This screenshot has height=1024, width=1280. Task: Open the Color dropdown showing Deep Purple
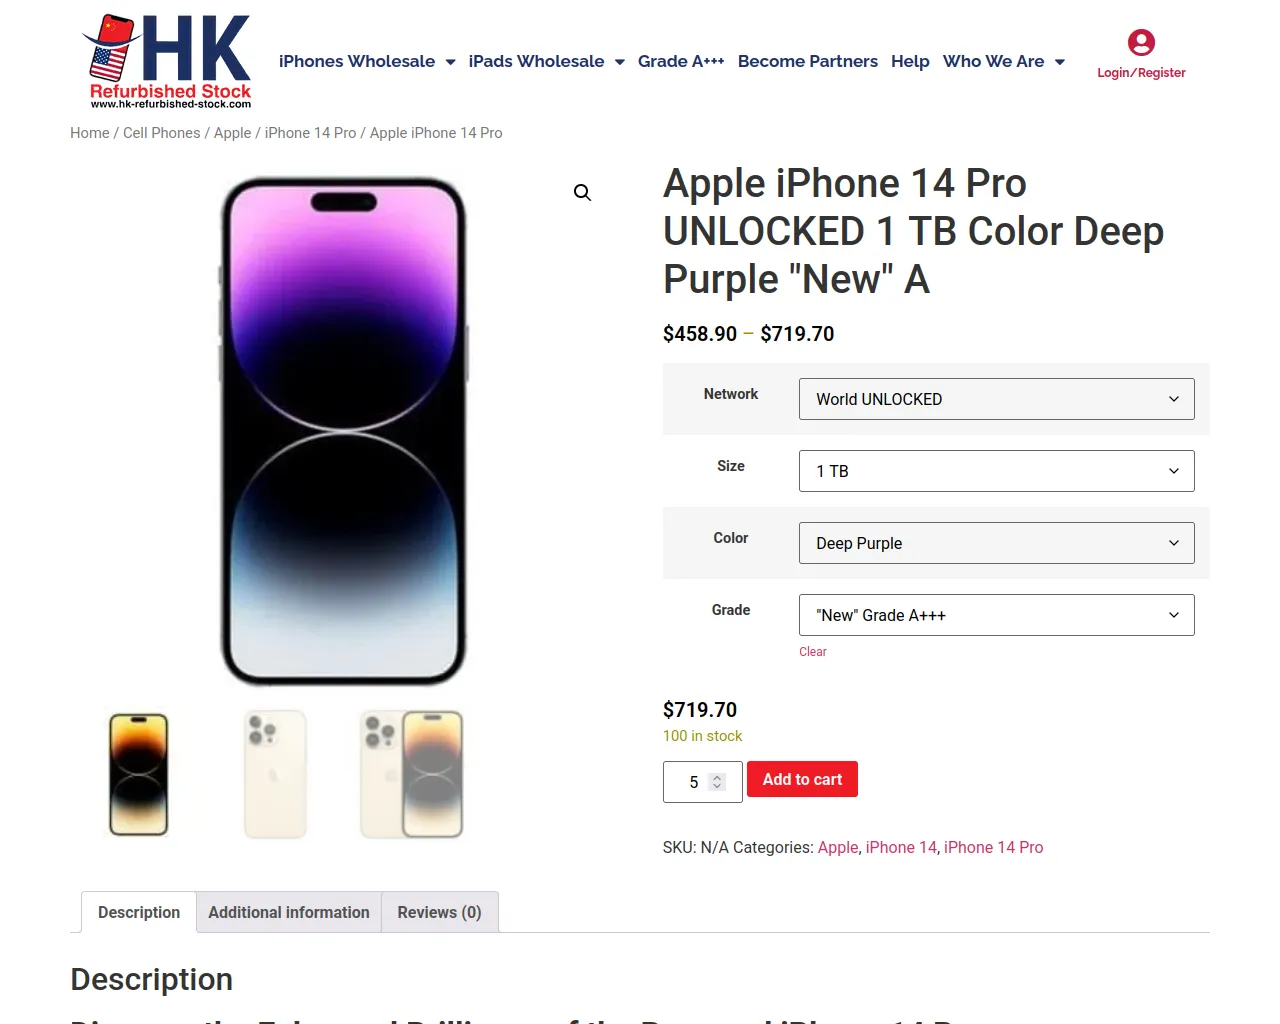996,543
